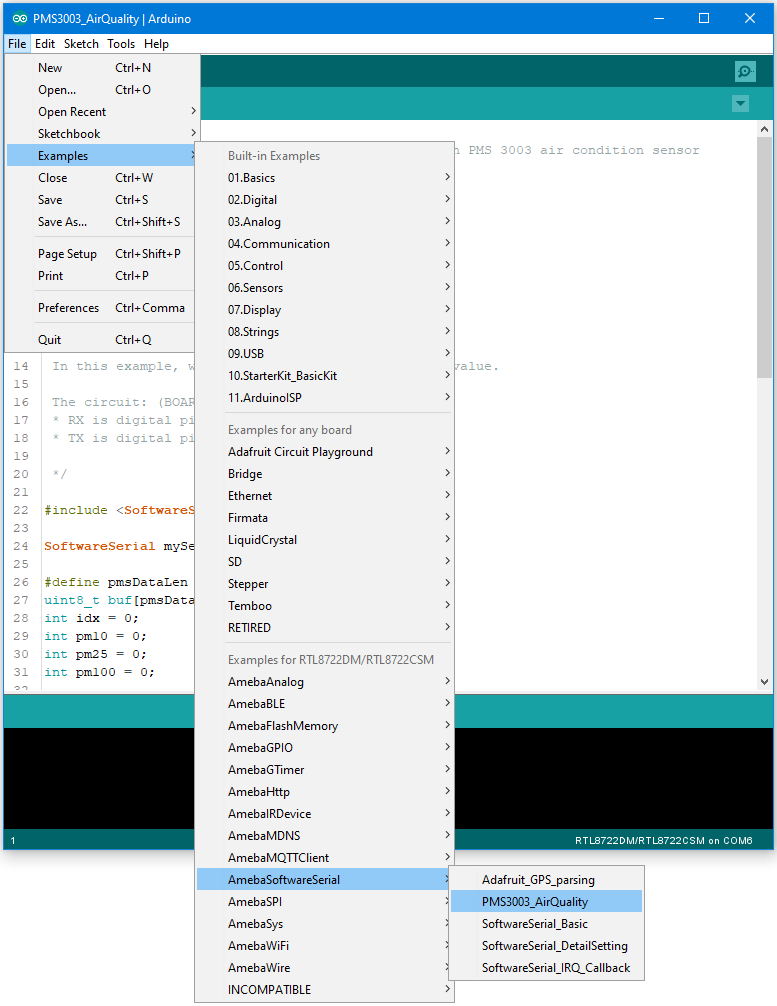Viewport: 777px width, 1006px height.
Task: Open the Help menu
Action: [x=157, y=44]
